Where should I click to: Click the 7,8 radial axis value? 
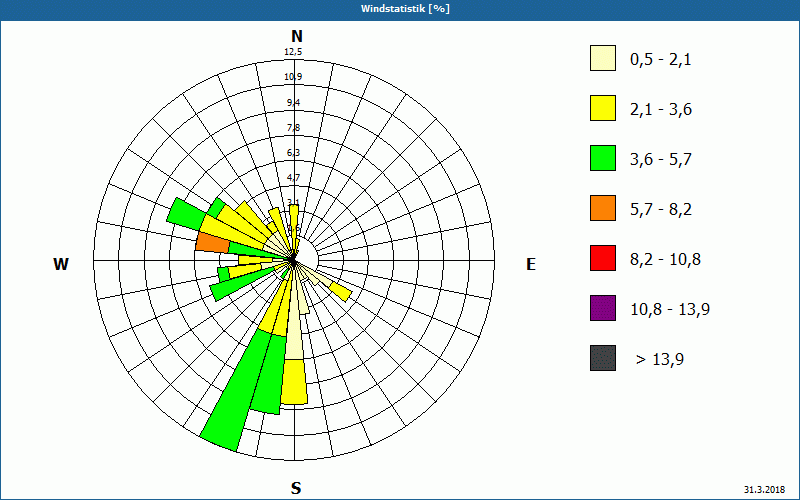click(x=293, y=128)
